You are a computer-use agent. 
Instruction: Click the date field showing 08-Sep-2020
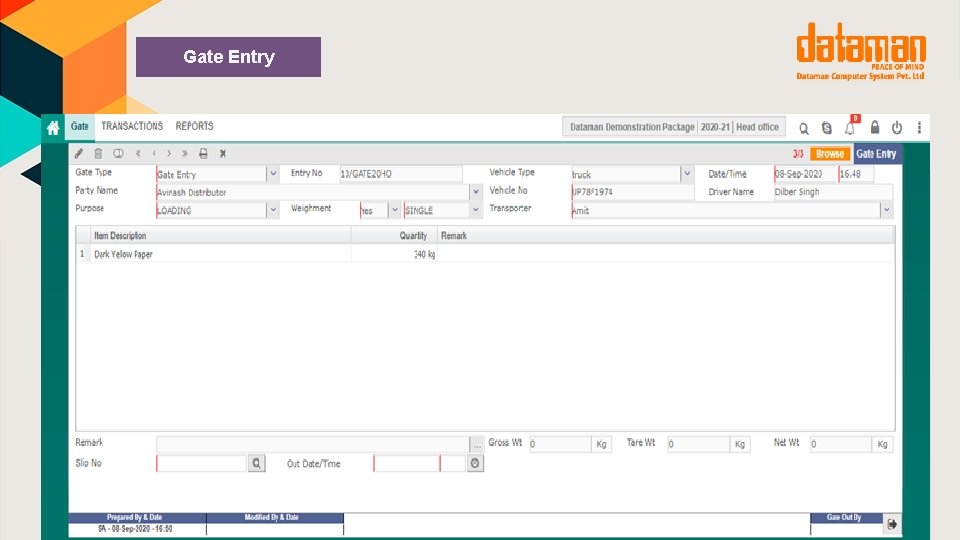coord(805,174)
